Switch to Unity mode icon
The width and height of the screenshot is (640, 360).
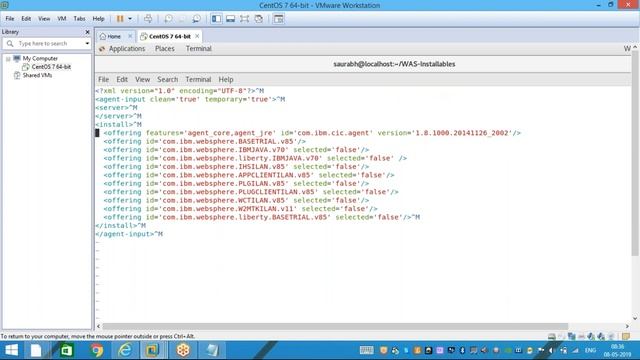click(x=259, y=19)
